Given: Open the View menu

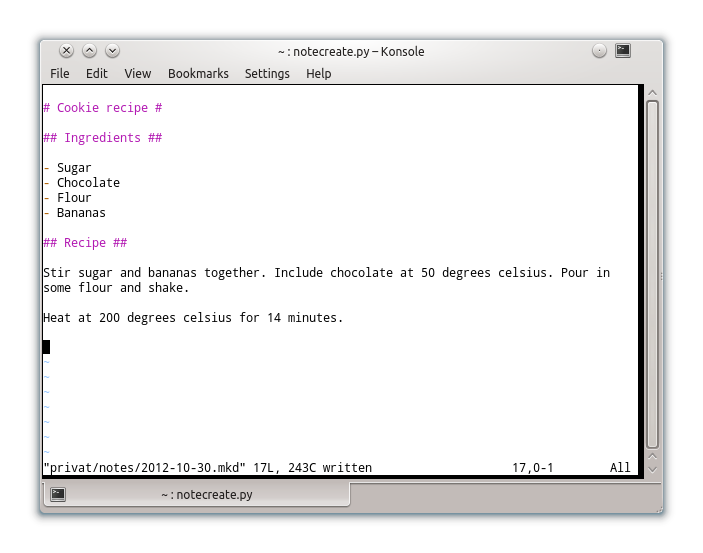Looking at the screenshot, I should pyautogui.click(x=138, y=74).
